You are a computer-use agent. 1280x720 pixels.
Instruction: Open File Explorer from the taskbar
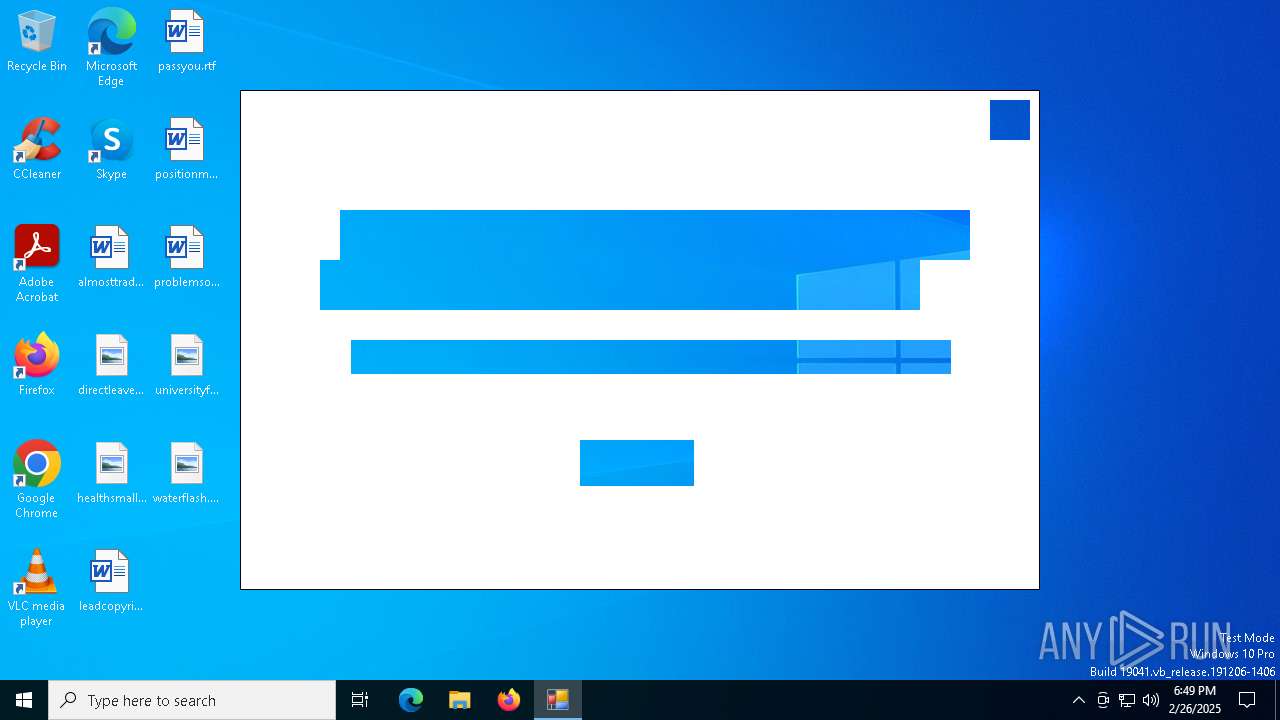point(460,700)
